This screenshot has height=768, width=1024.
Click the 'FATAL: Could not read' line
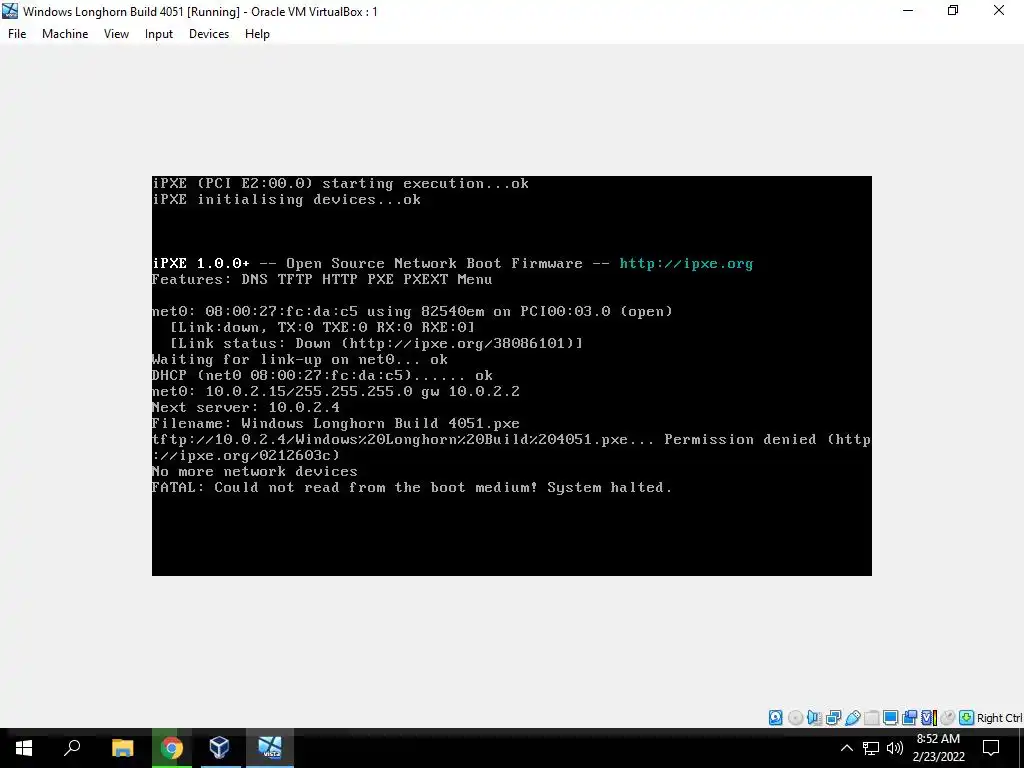pyautogui.click(x=411, y=487)
